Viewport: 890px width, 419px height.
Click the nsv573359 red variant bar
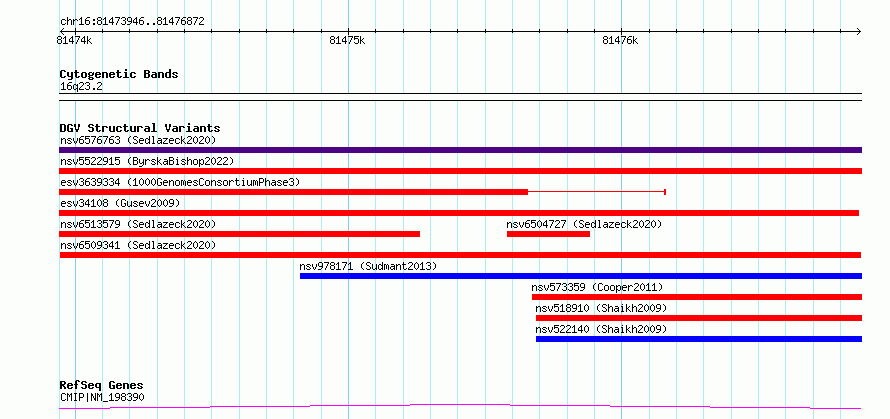(x=696, y=297)
